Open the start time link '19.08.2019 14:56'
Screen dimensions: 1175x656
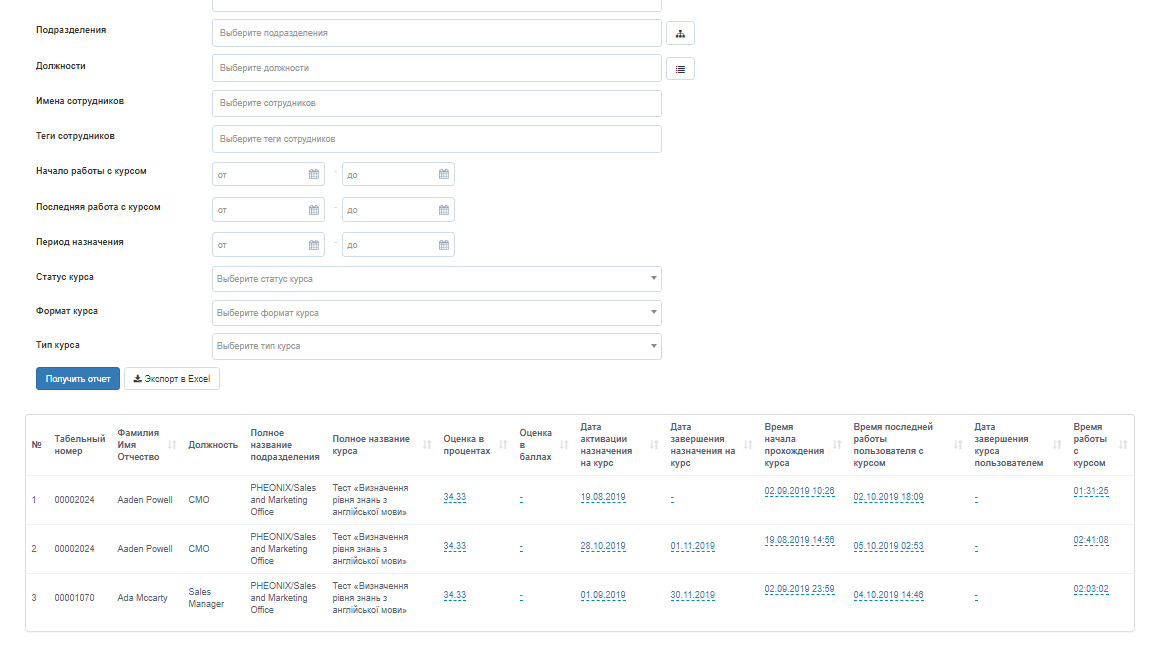[x=799, y=541]
